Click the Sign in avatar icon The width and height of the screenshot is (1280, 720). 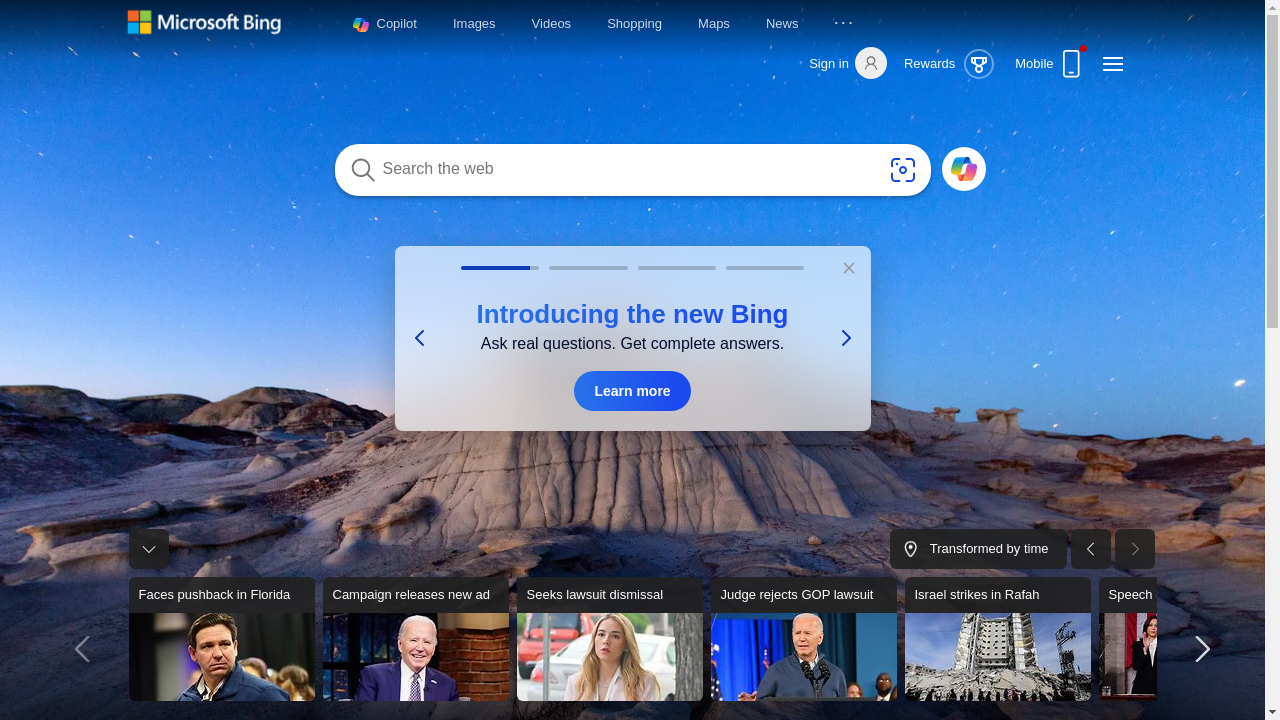point(870,64)
